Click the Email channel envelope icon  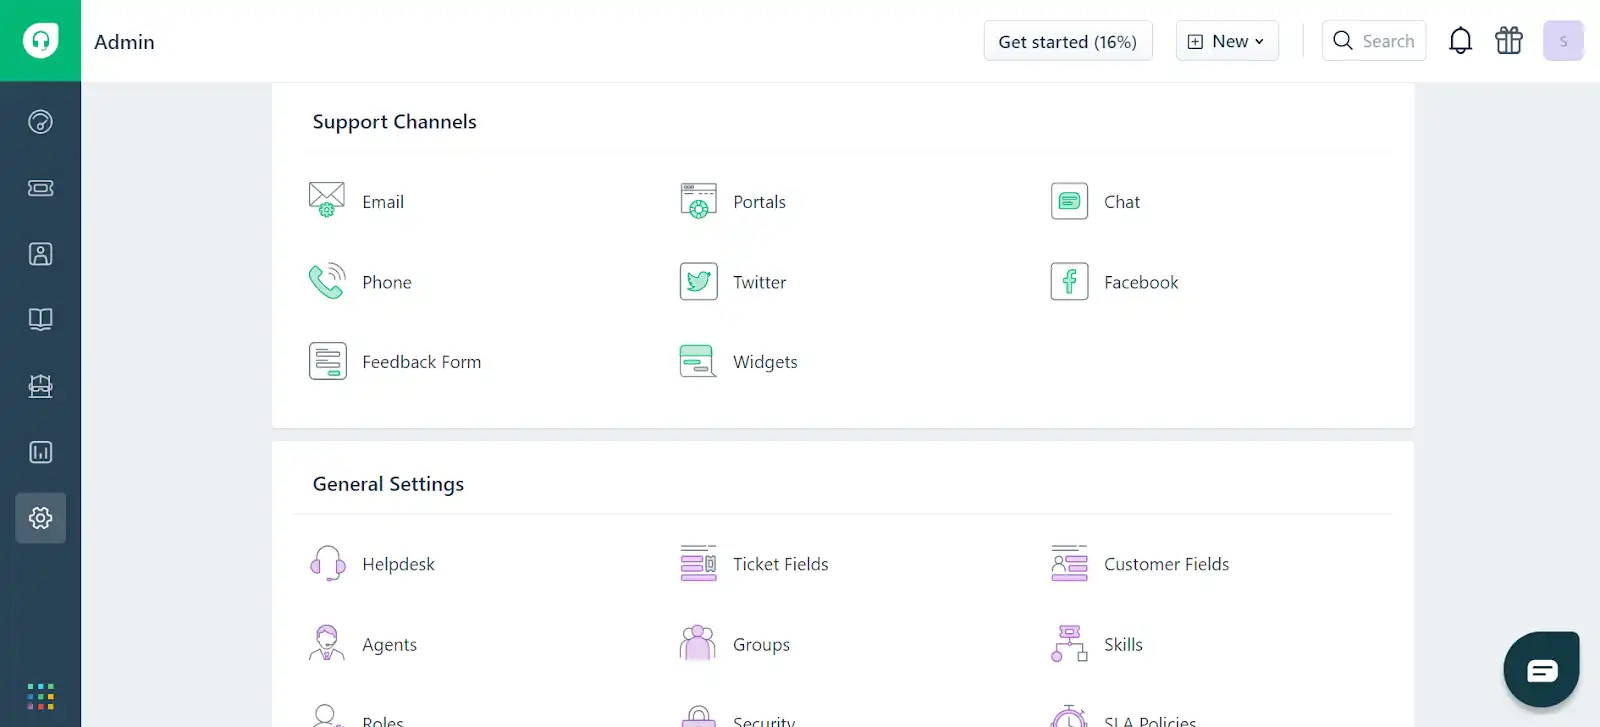tap(327, 200)
